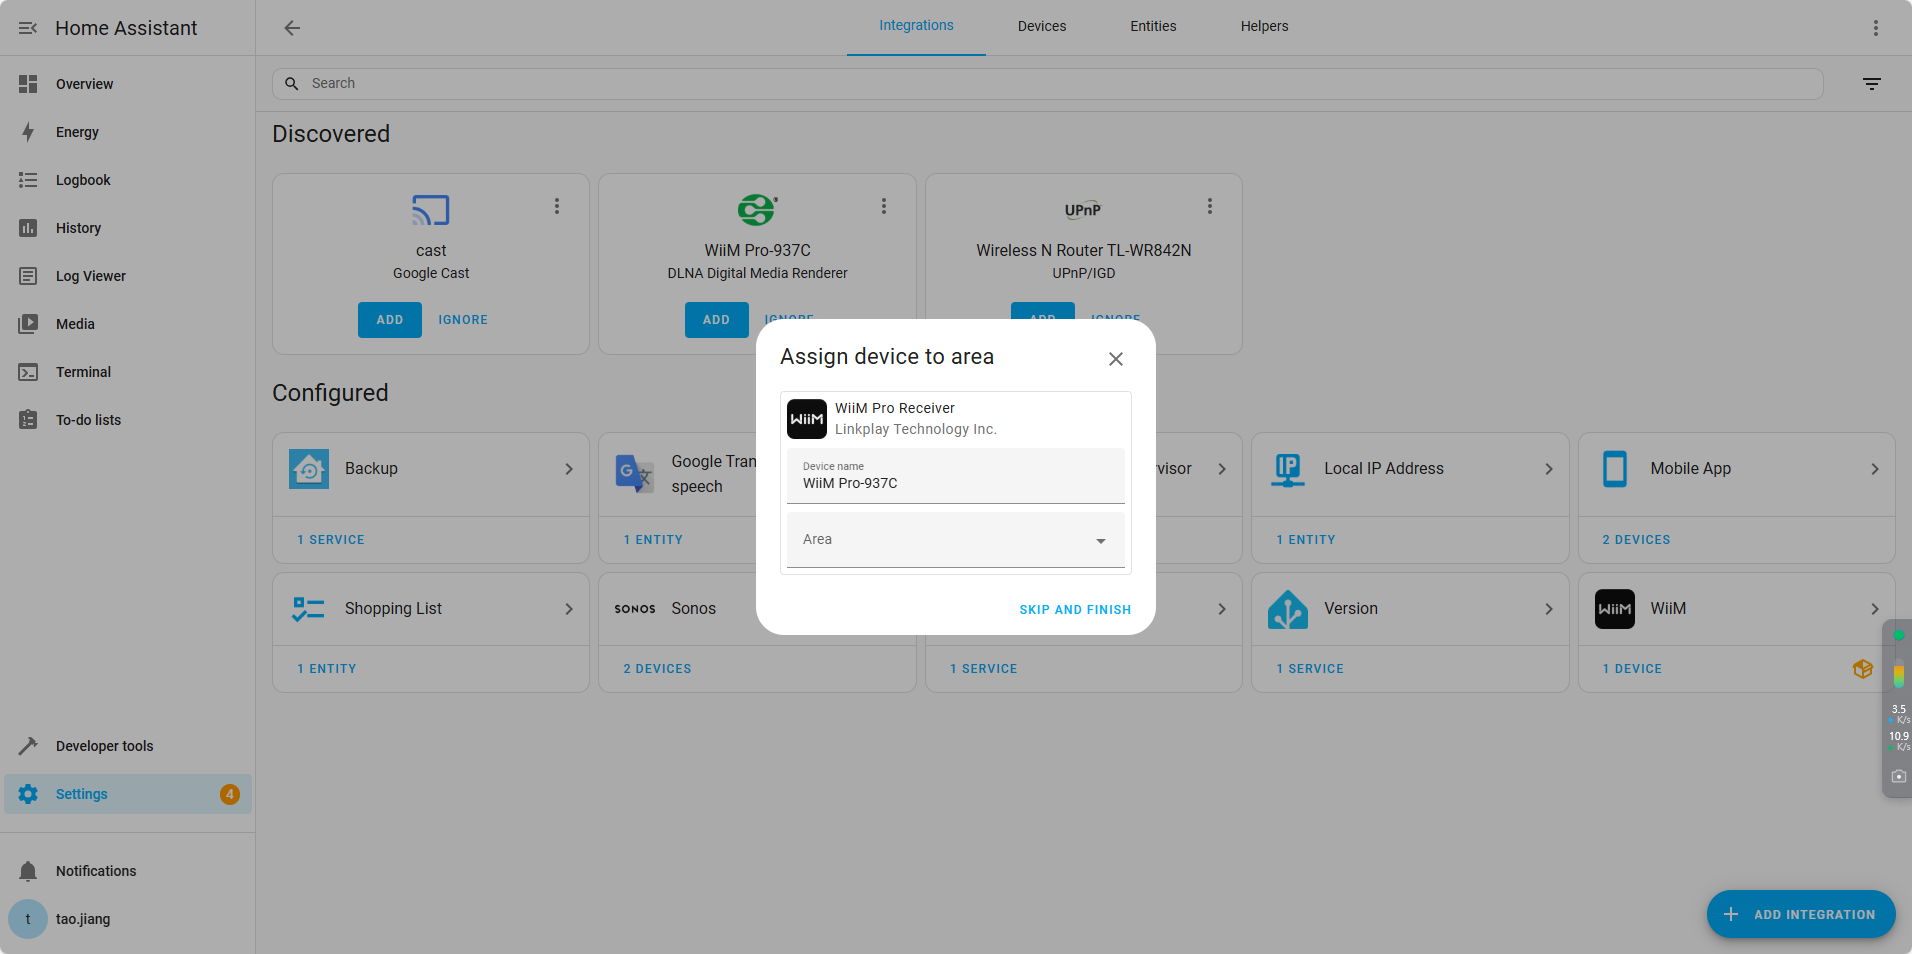Open options menu for Wireless N Router card

[x=1210, y=206]
